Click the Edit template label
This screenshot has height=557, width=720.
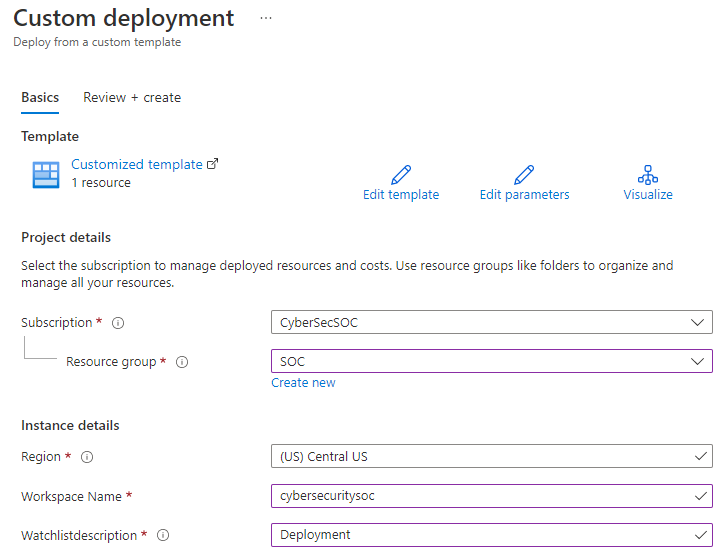point(401,195)
